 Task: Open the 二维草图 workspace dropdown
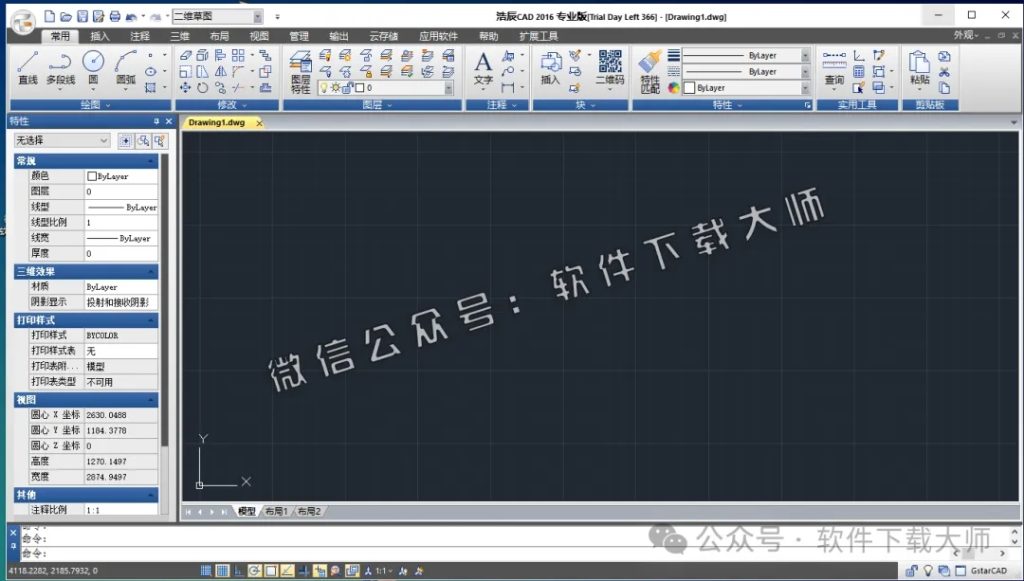(258, 16)
